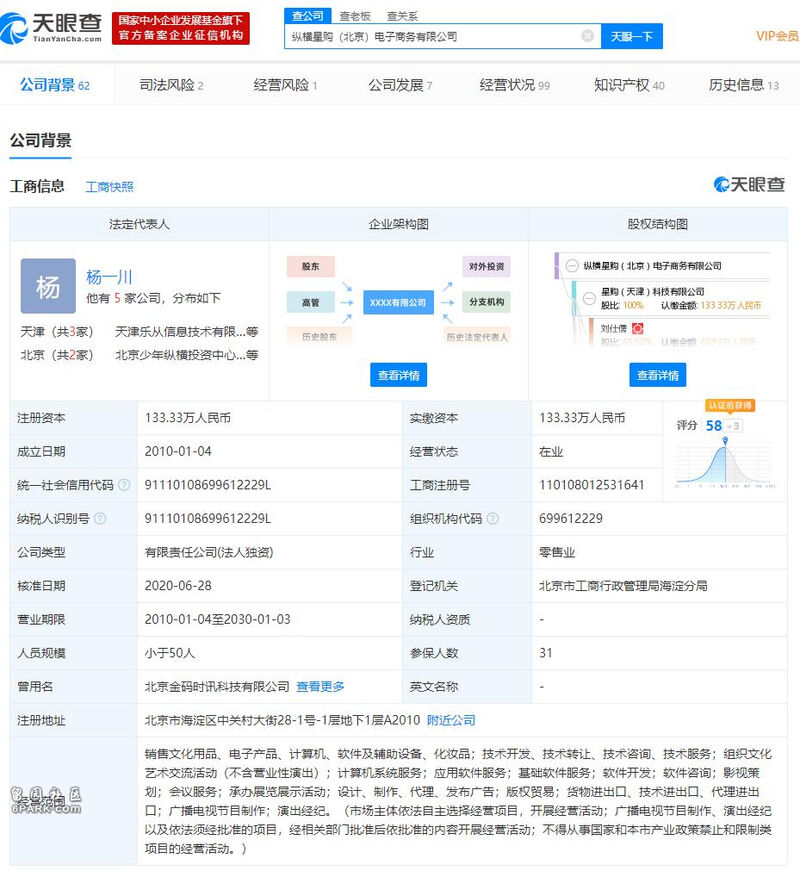This screenshot has height=871, width=800.
Task: Select the approval date 2020-06-28
Action: 178,585
